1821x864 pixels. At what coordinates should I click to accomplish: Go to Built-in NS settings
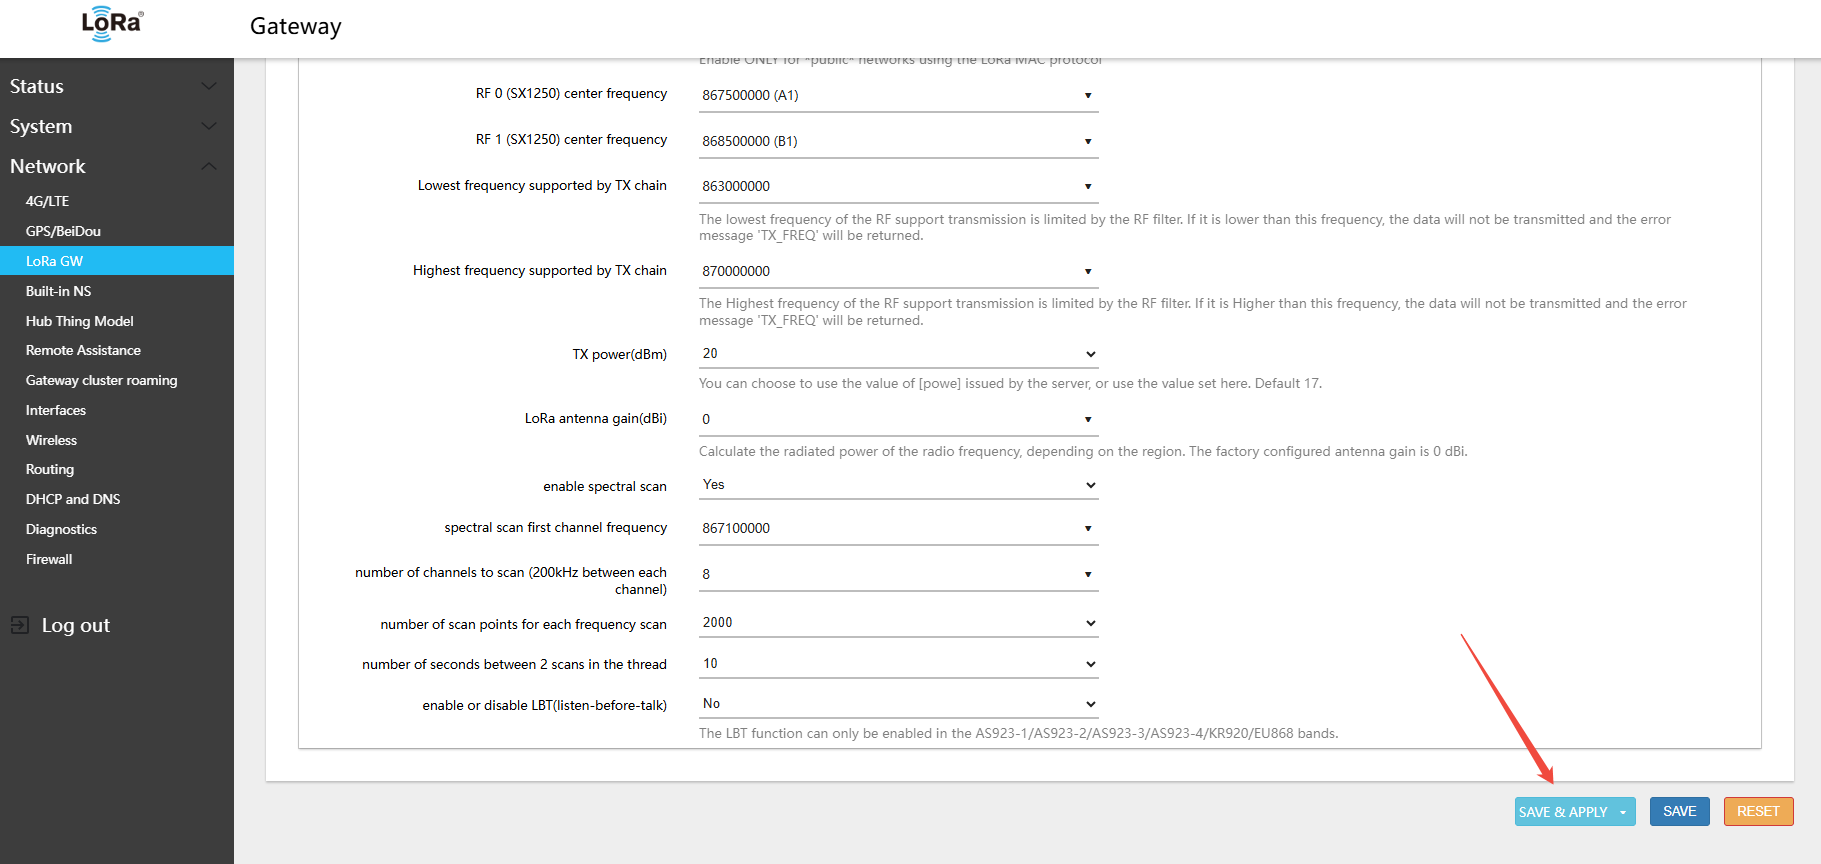tap(58, 291)
